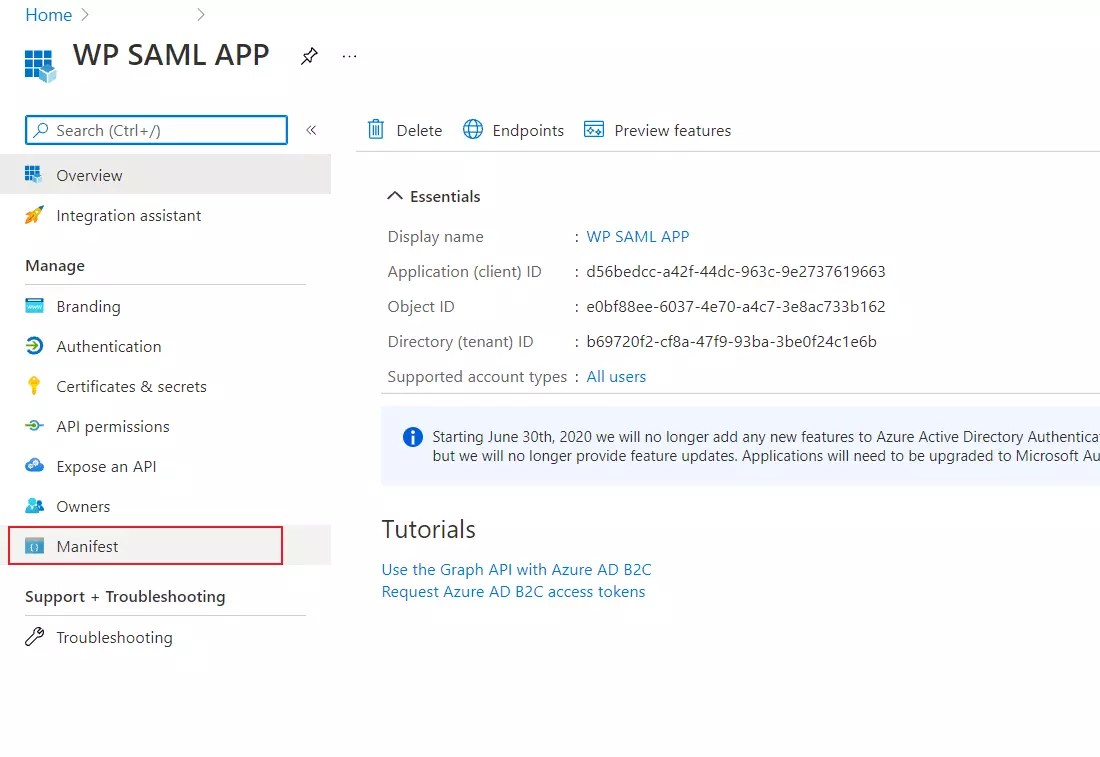Open the Branding settings page

click(x=86, y=306)
